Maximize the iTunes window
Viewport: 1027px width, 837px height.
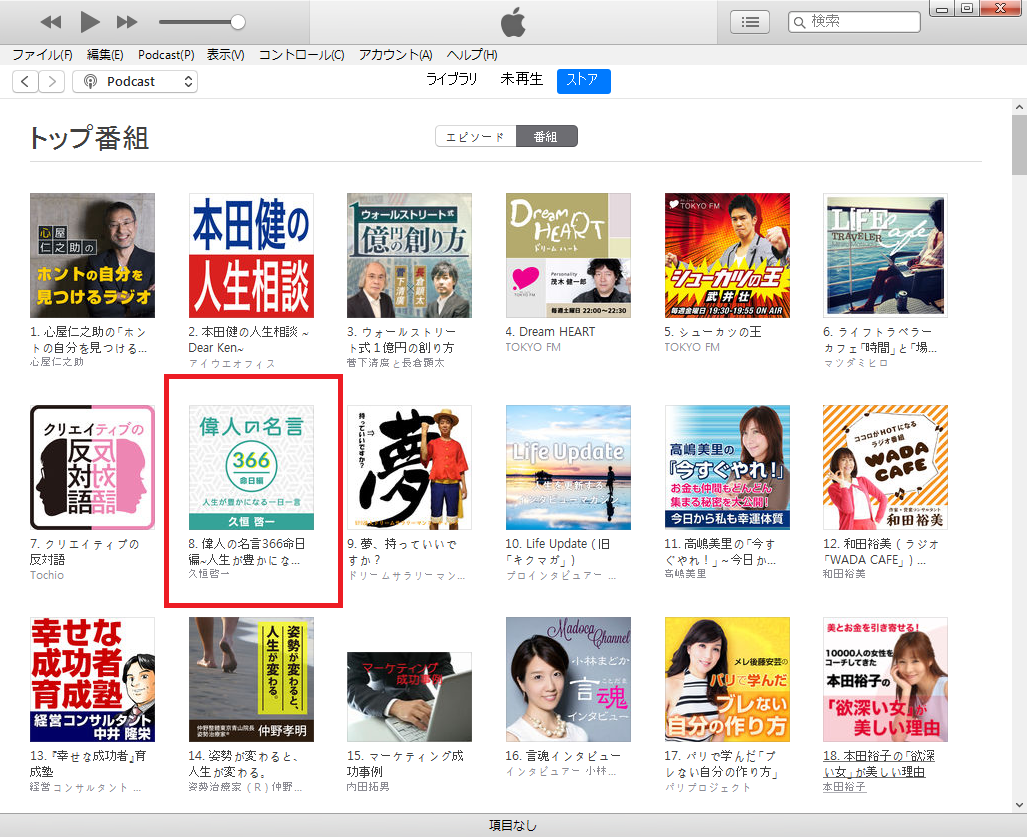click(x=967, y=9)
